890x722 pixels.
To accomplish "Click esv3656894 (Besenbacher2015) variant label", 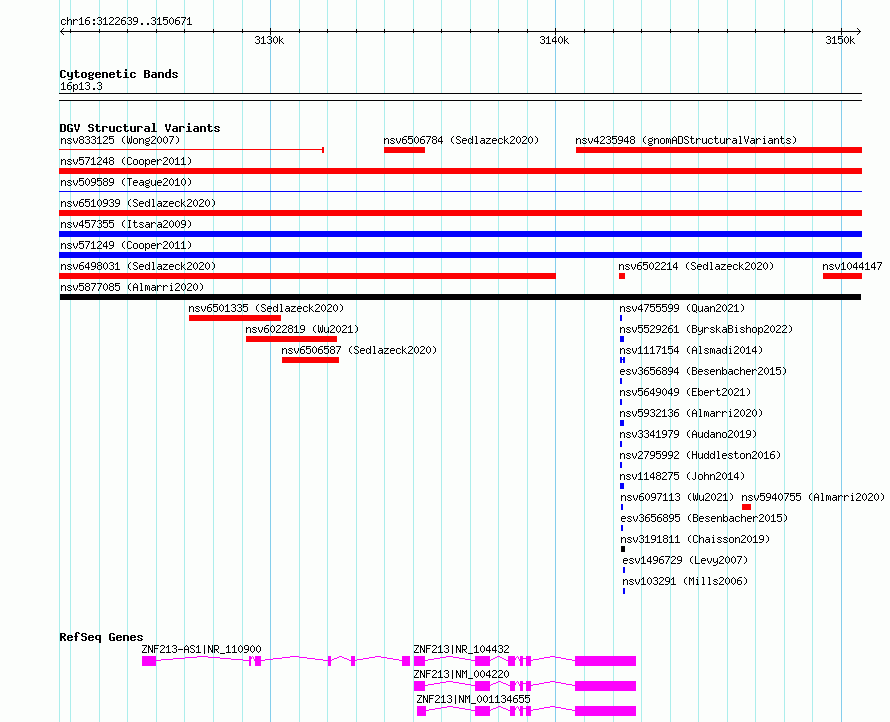I will click(x=703, y=371).
